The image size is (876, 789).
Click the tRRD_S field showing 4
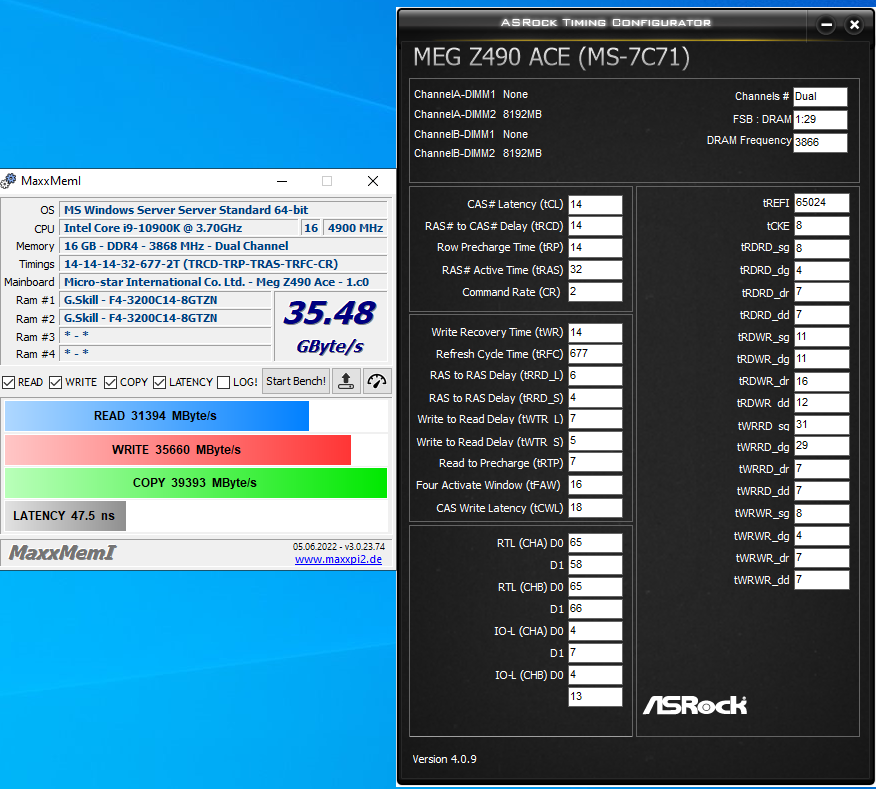[595, 398]
